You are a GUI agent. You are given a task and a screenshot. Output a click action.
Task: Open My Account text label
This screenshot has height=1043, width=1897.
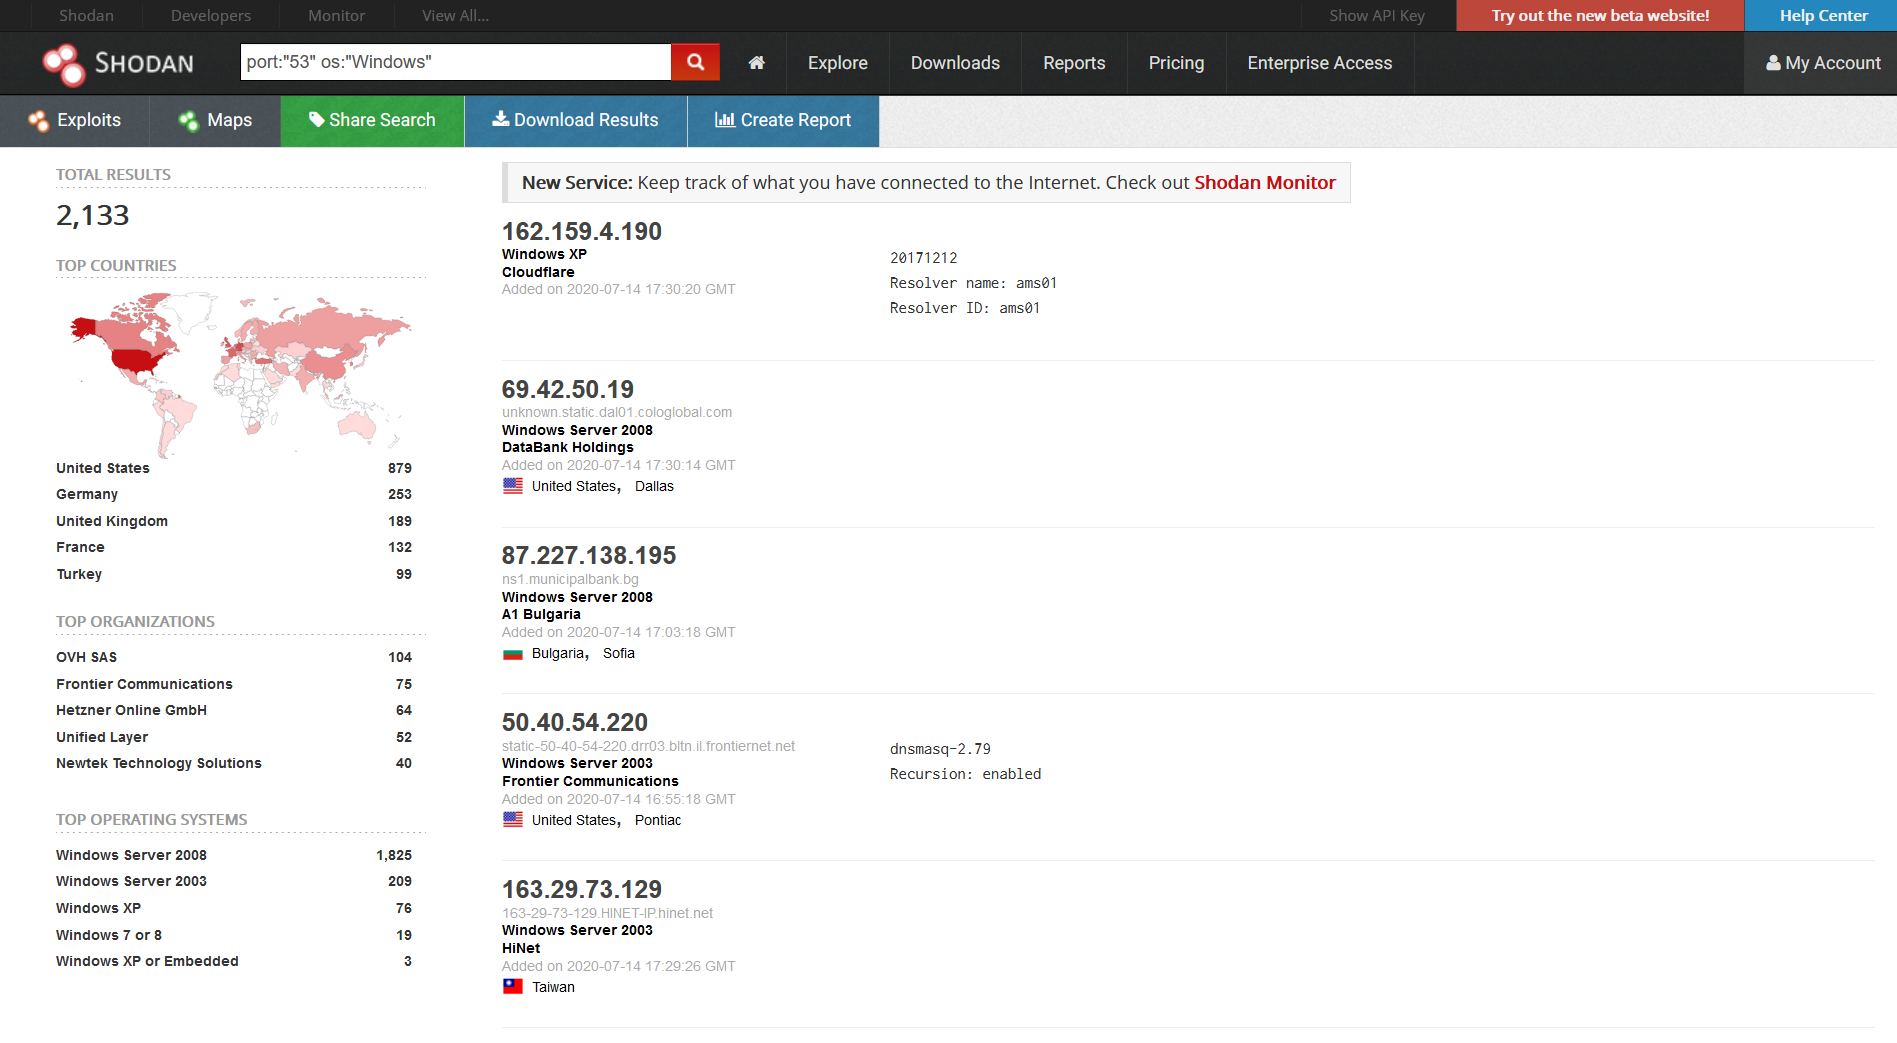(1833, 63)
